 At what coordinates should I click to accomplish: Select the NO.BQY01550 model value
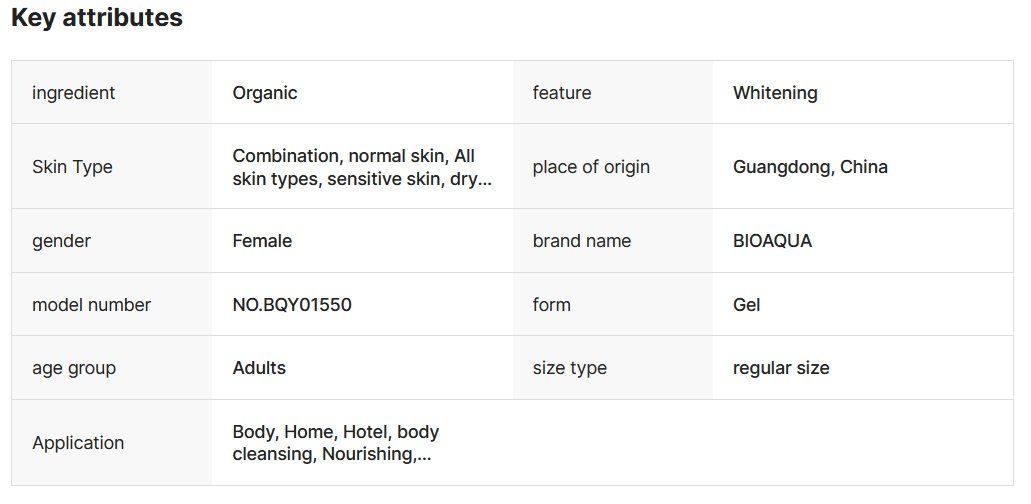[292, 305]
